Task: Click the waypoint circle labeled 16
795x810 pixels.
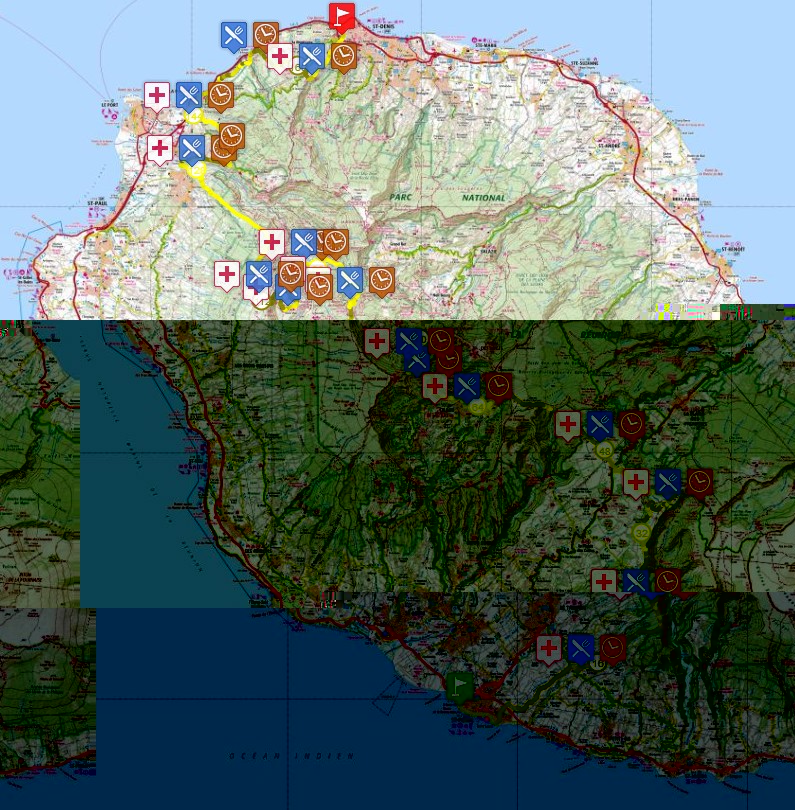Action: [598, 664]
